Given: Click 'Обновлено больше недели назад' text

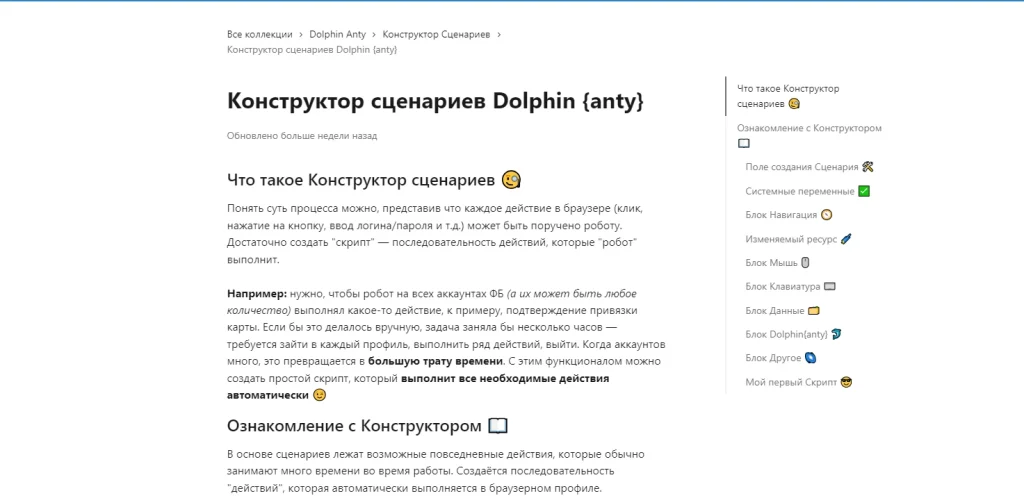Looking at the screenshot, I should tap(302, 136).
